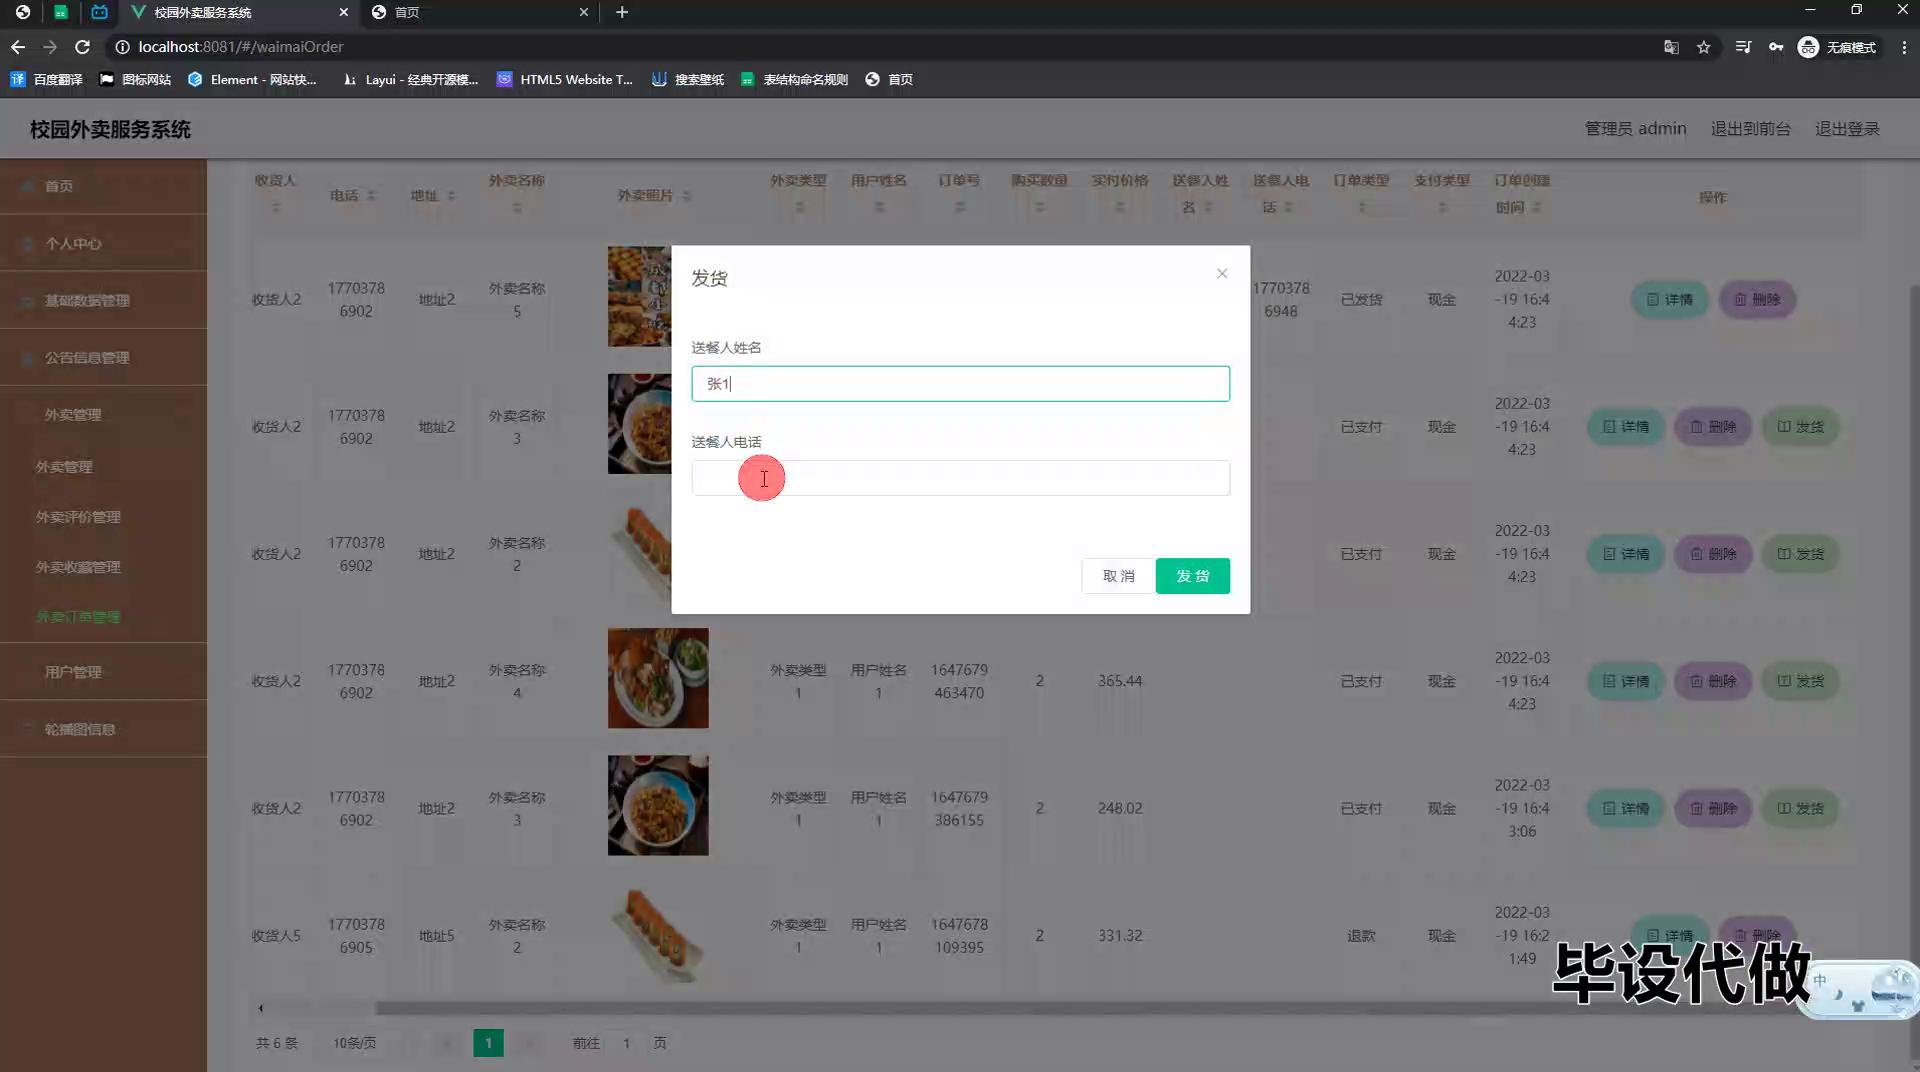Switch to the 首页 browser tab

coord(470,12)
